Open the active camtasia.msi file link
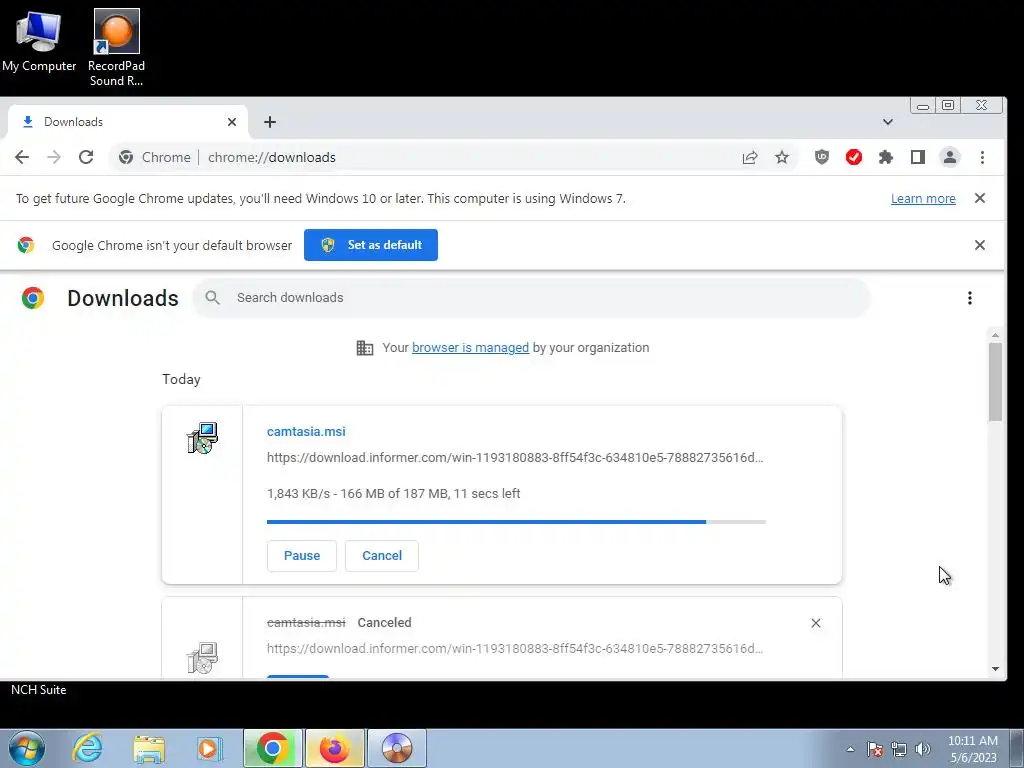The height and width of the screenshot is (768, 1024). pyautogui.click(x=306, y=432)
